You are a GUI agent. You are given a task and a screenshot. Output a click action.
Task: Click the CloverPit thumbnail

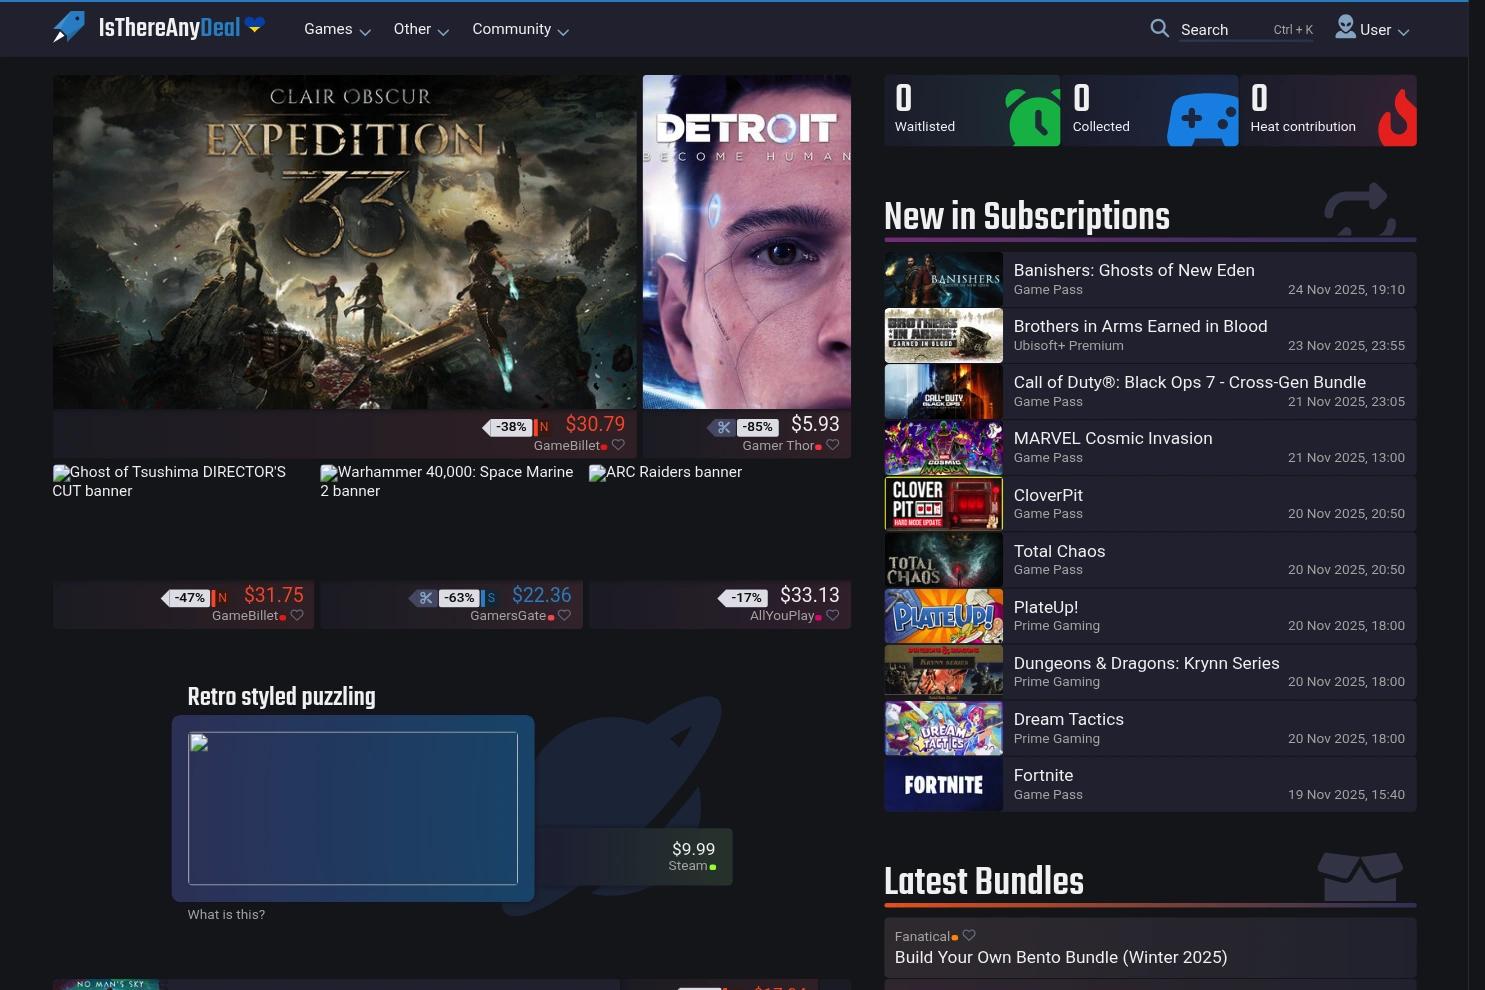tap(943, 503)
